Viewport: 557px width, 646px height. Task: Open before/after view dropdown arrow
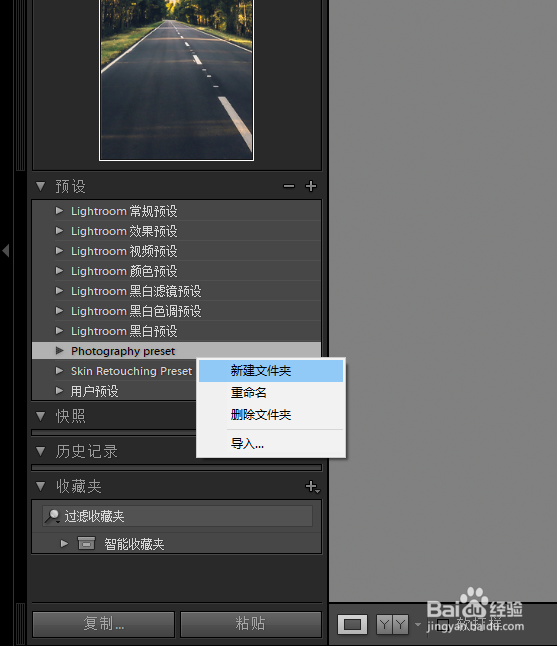(x=418, y=625)
